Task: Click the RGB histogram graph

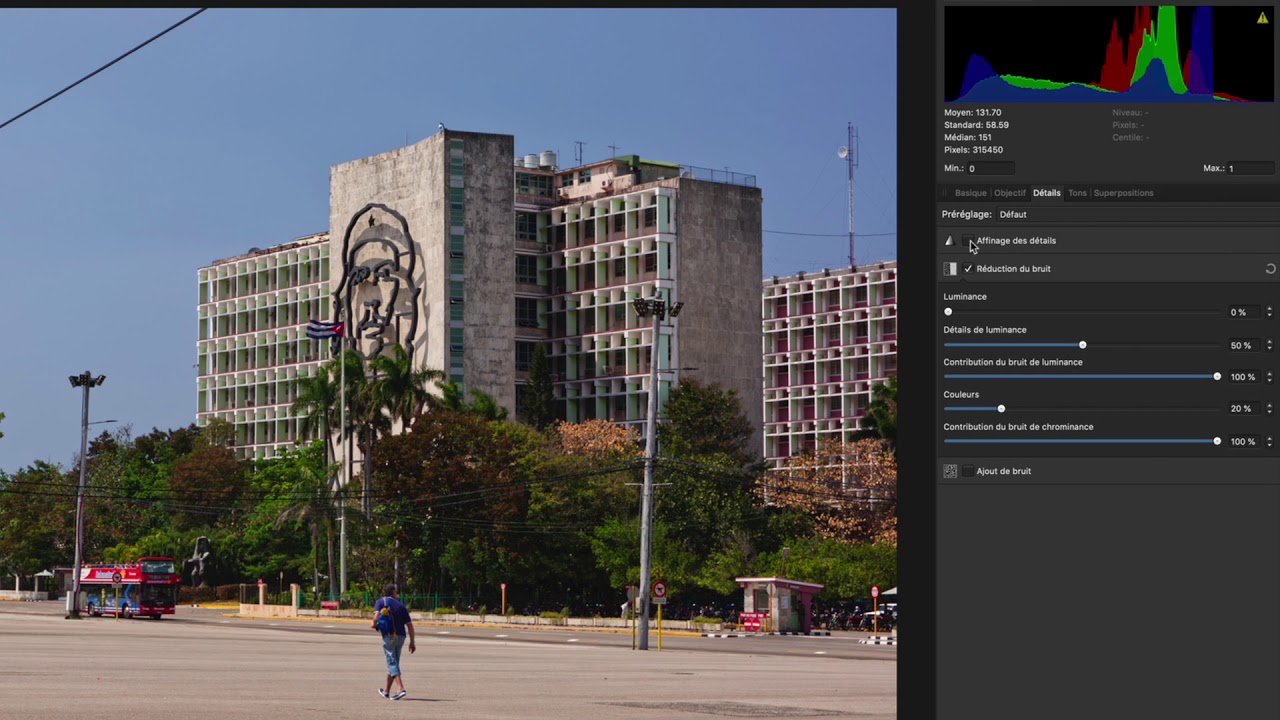Action: tap(1109, 54)
